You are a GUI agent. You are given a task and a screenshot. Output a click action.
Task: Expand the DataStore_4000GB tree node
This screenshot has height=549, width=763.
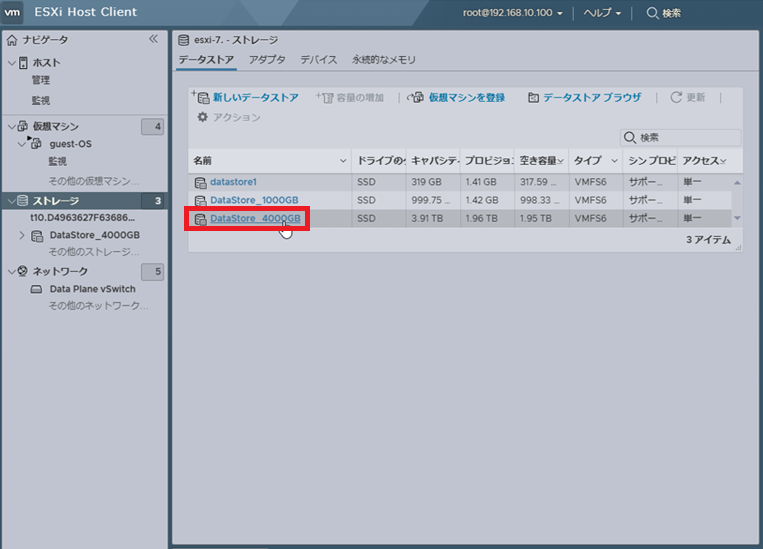(x=23, y=235)
